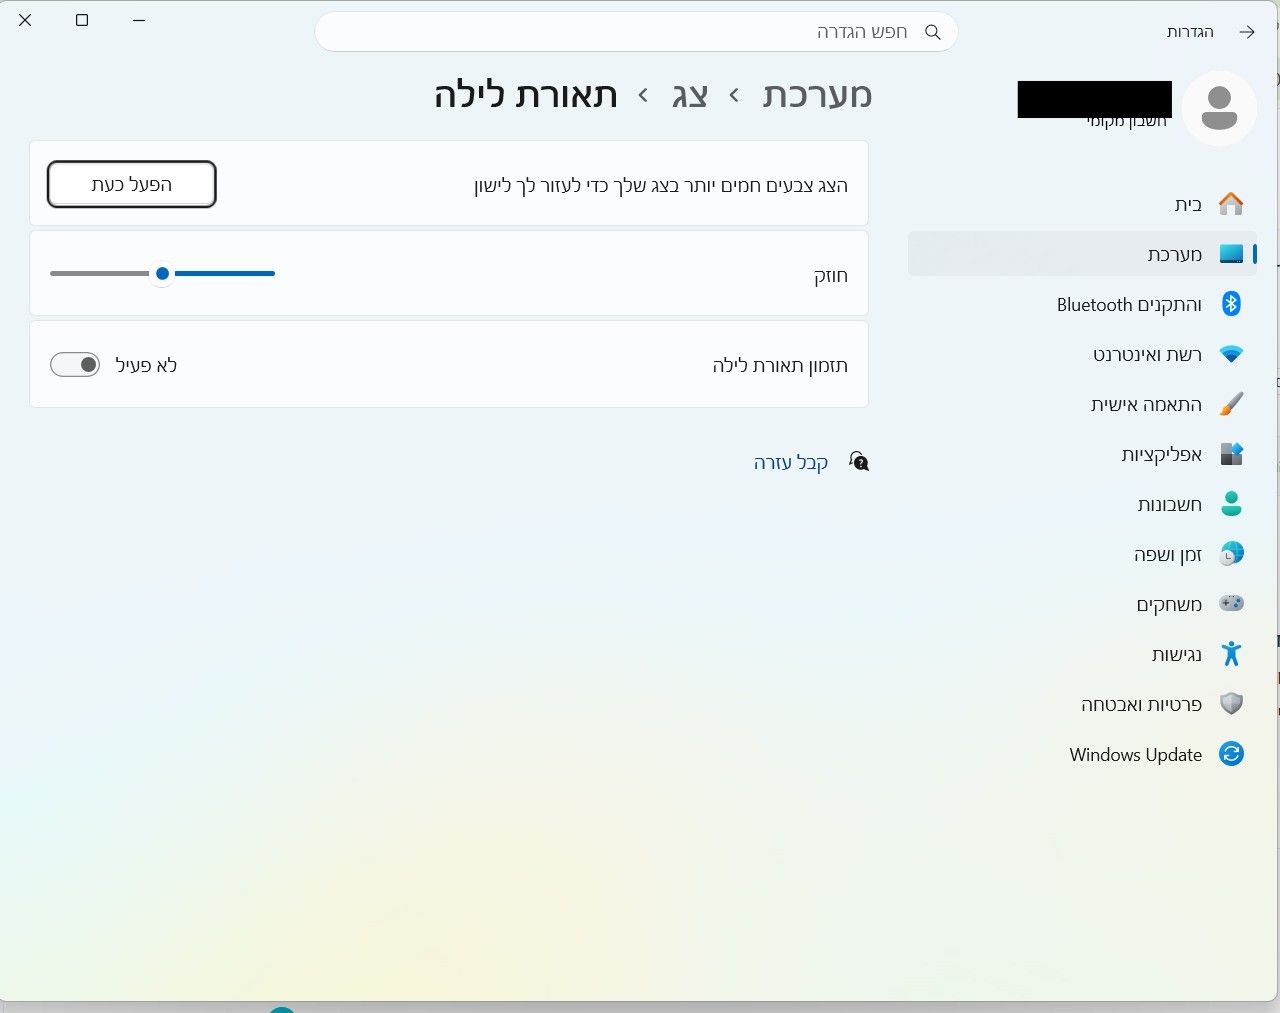Open the Home (בית) sidebar icon
The width and height of the screenshot is (1280, 1013).
pyautogui.click(x=1231, y=204)
